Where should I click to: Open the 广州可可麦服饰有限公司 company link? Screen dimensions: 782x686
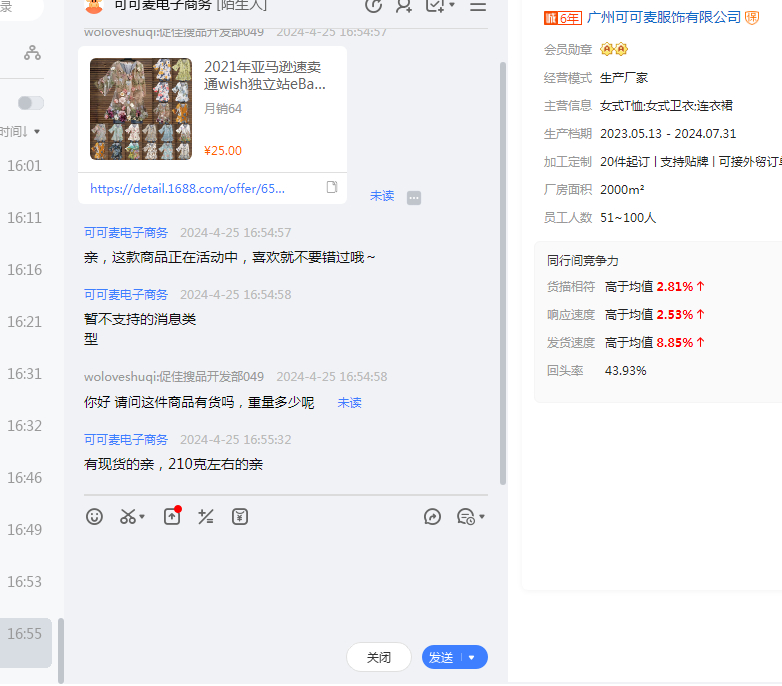coord(664,18)
